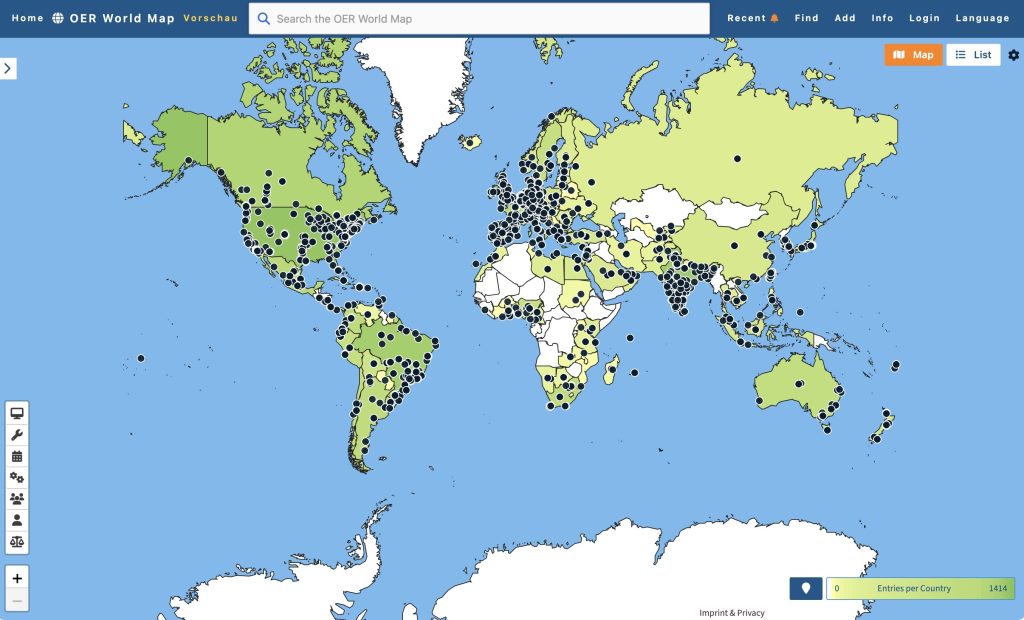Switch to the List view
The image size is (1024, 620).
coord(973,55)
